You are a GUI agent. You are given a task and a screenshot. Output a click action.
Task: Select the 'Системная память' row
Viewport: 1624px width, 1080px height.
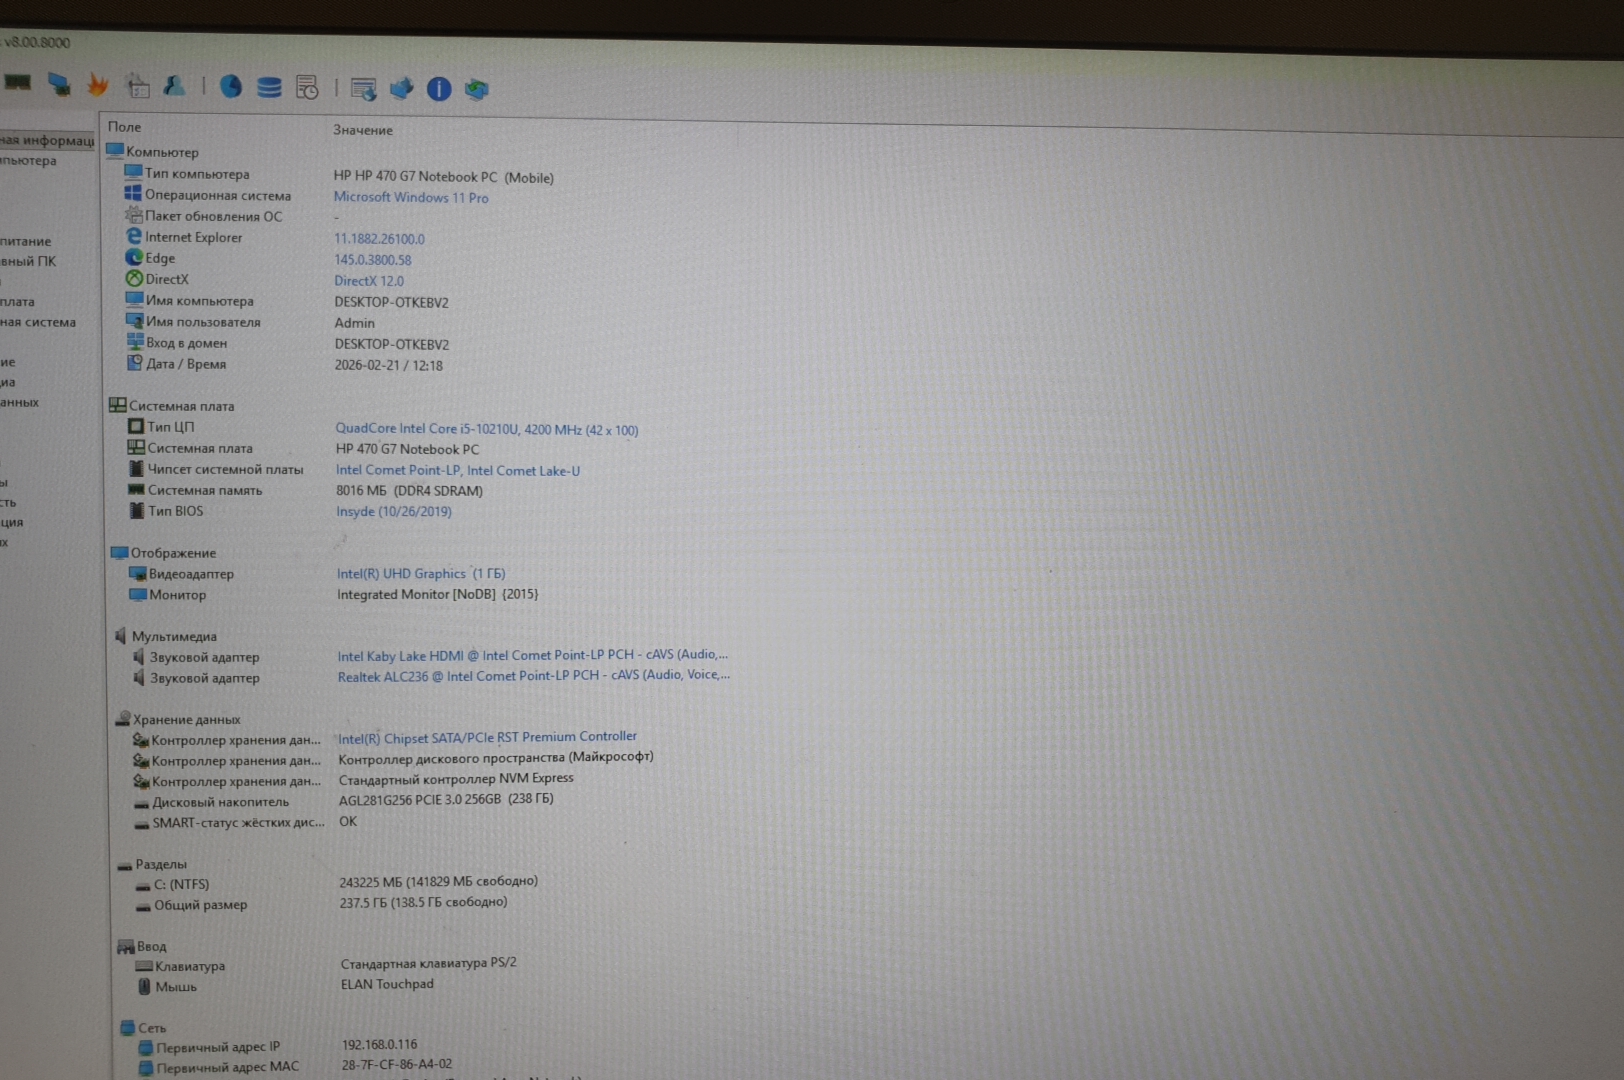205,490
